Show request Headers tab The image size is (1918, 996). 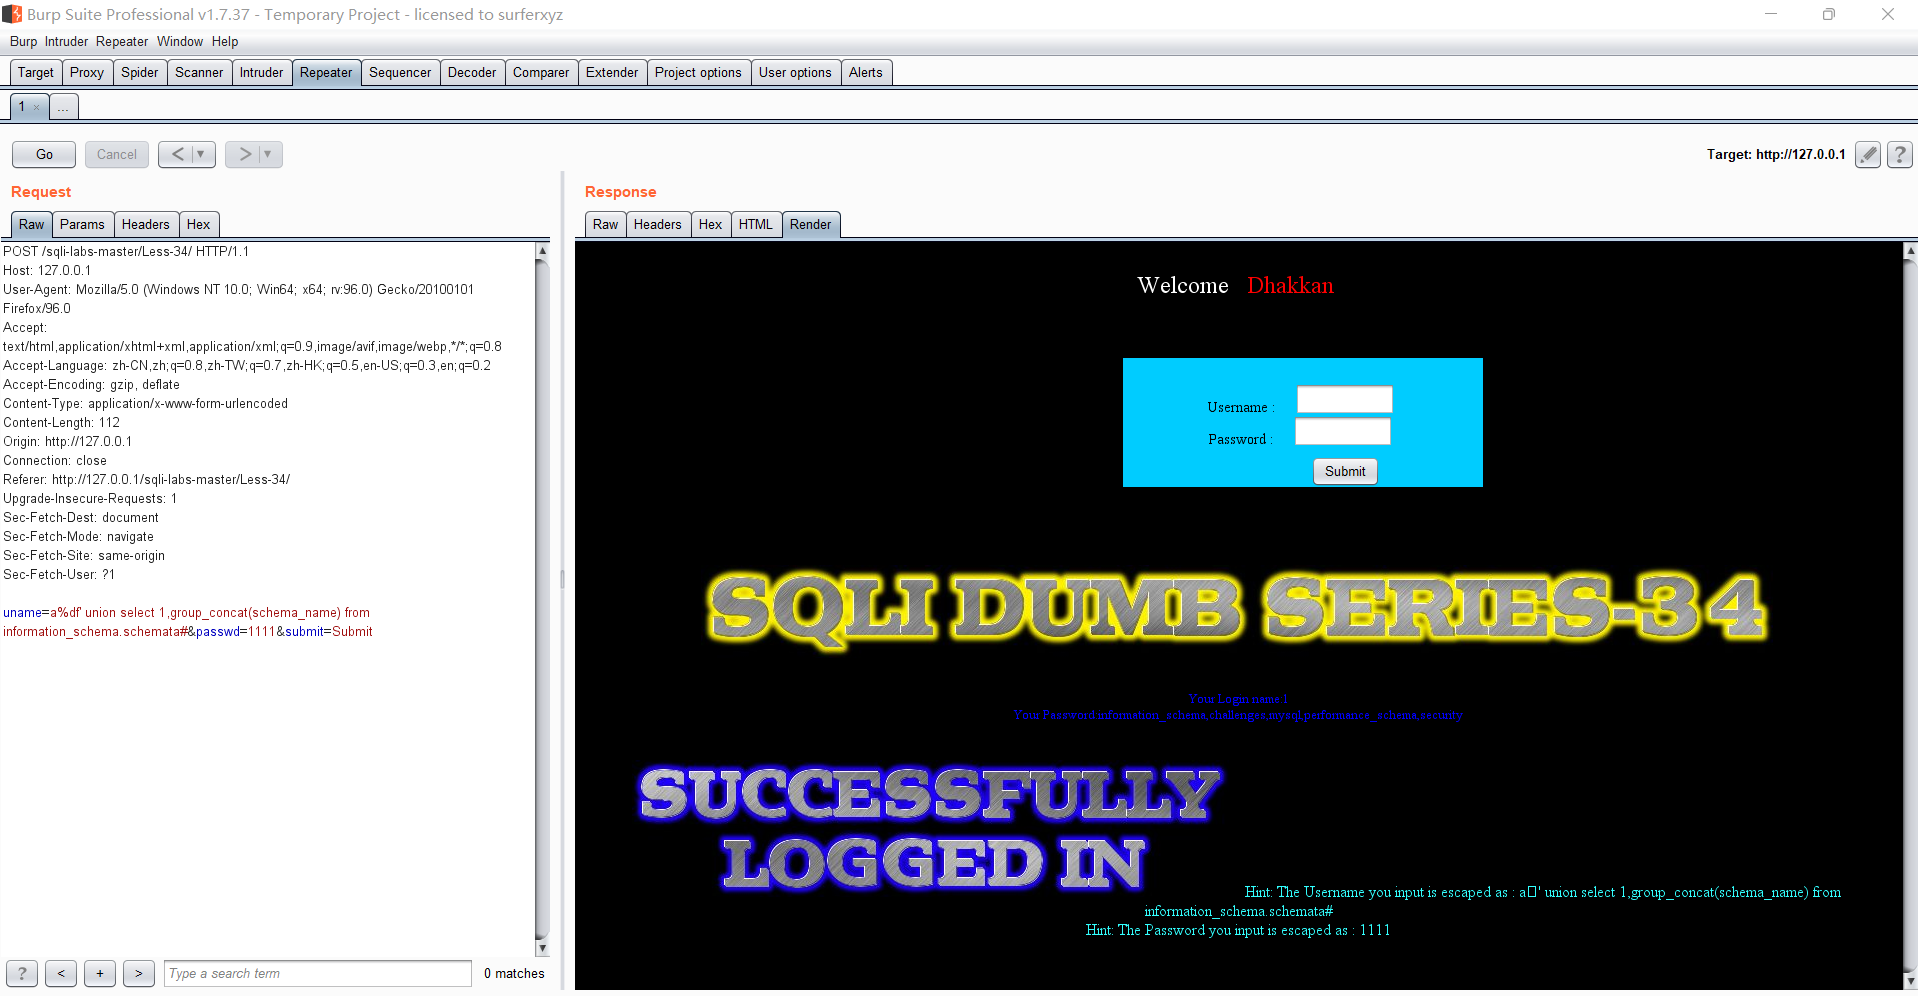pyautogui.click(x=146, y=224)
